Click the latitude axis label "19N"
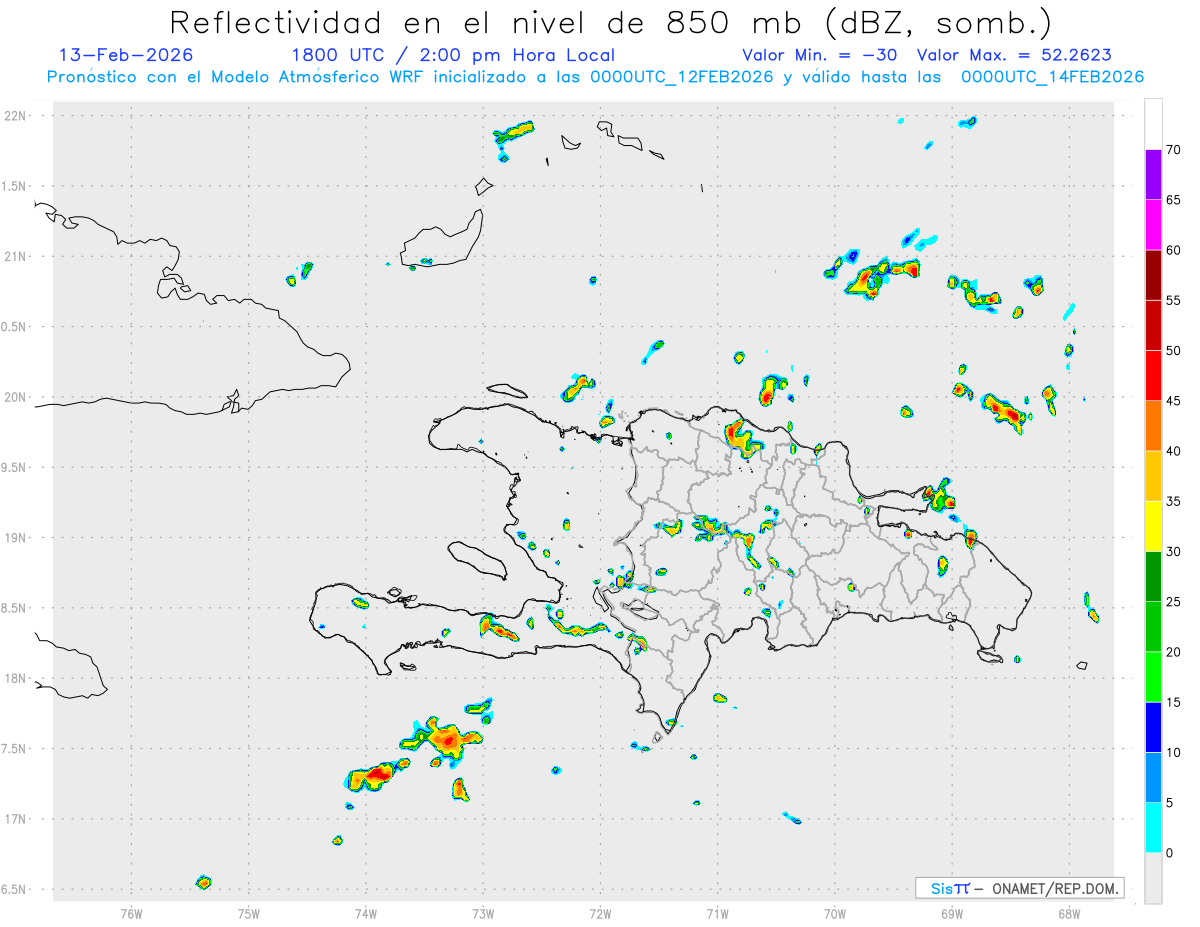Image resolution: width=1200 pixels, height=927 pixels. click(16, 538)
